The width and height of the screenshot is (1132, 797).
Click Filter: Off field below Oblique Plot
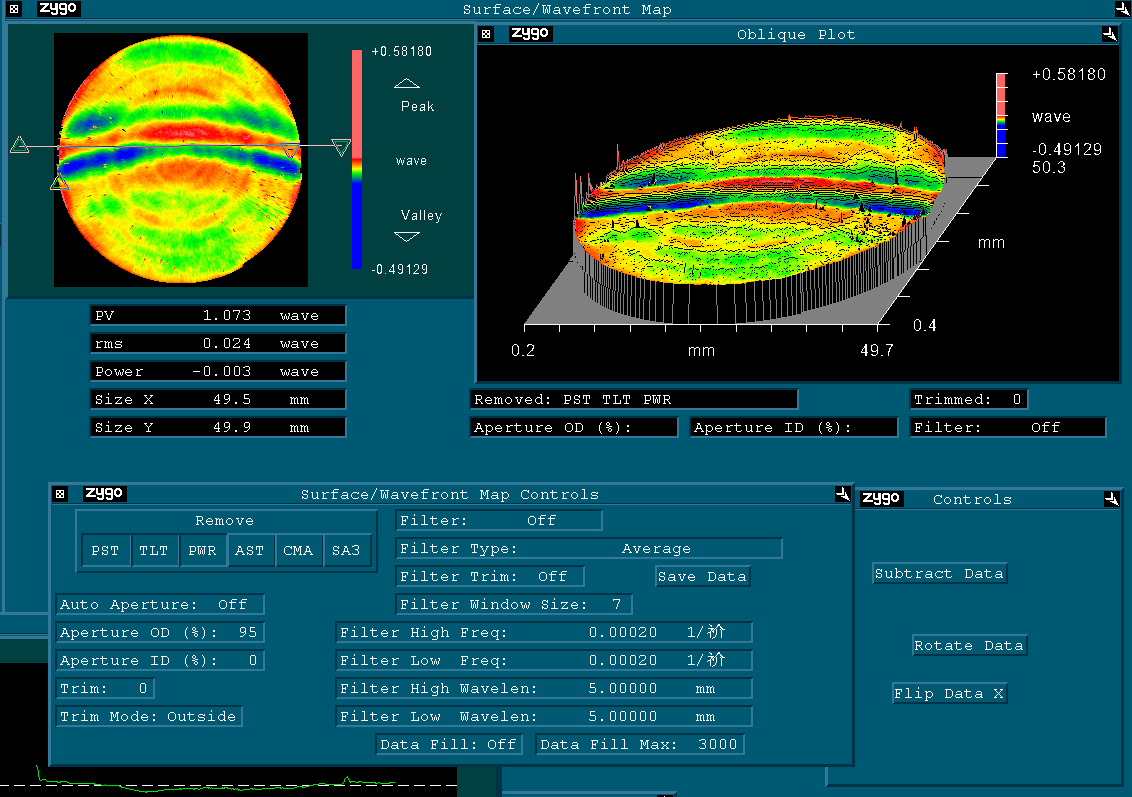pyautogui.click(x=1008, y=427)
